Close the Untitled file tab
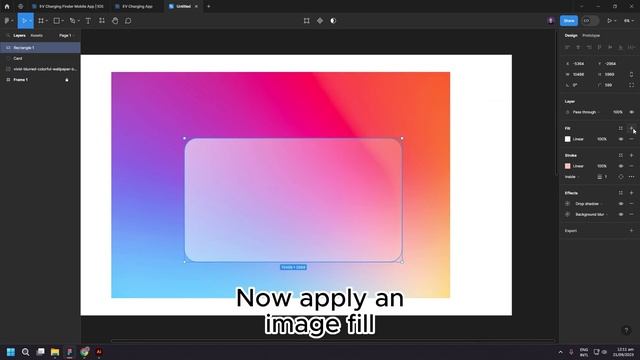 (196, 7)
